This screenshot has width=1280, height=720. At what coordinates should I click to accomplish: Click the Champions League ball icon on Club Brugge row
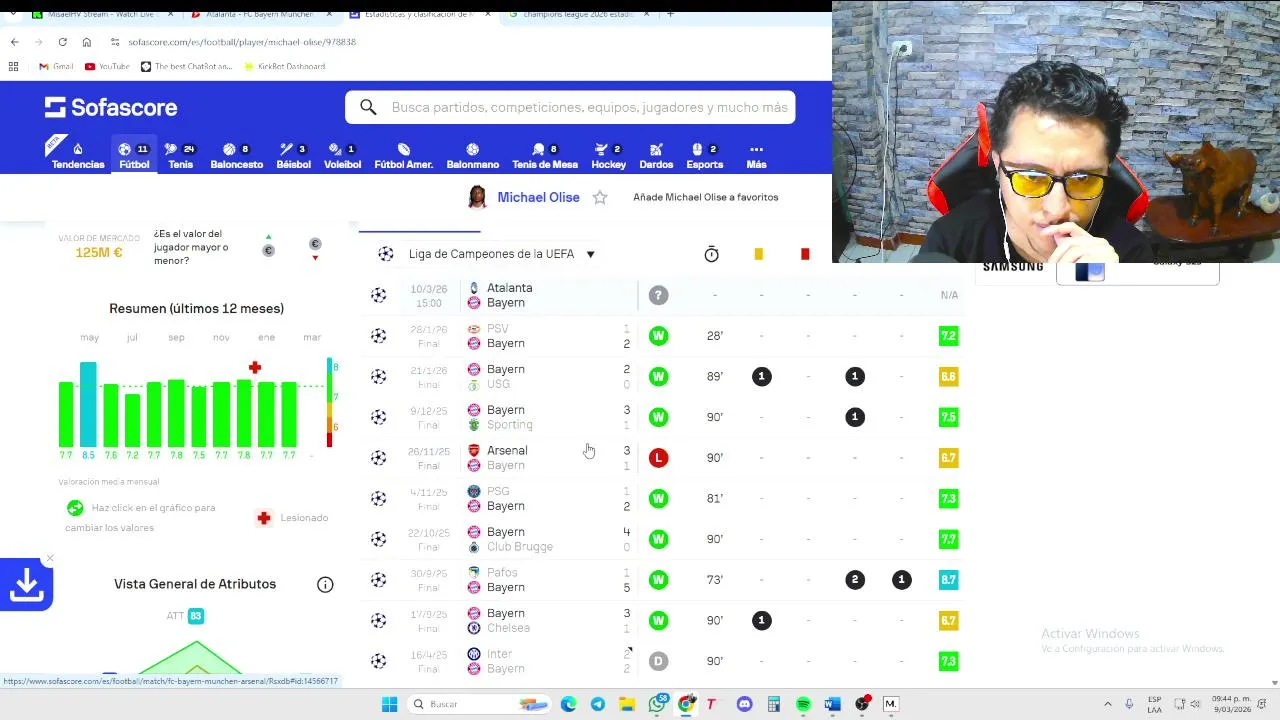[378, 539]
